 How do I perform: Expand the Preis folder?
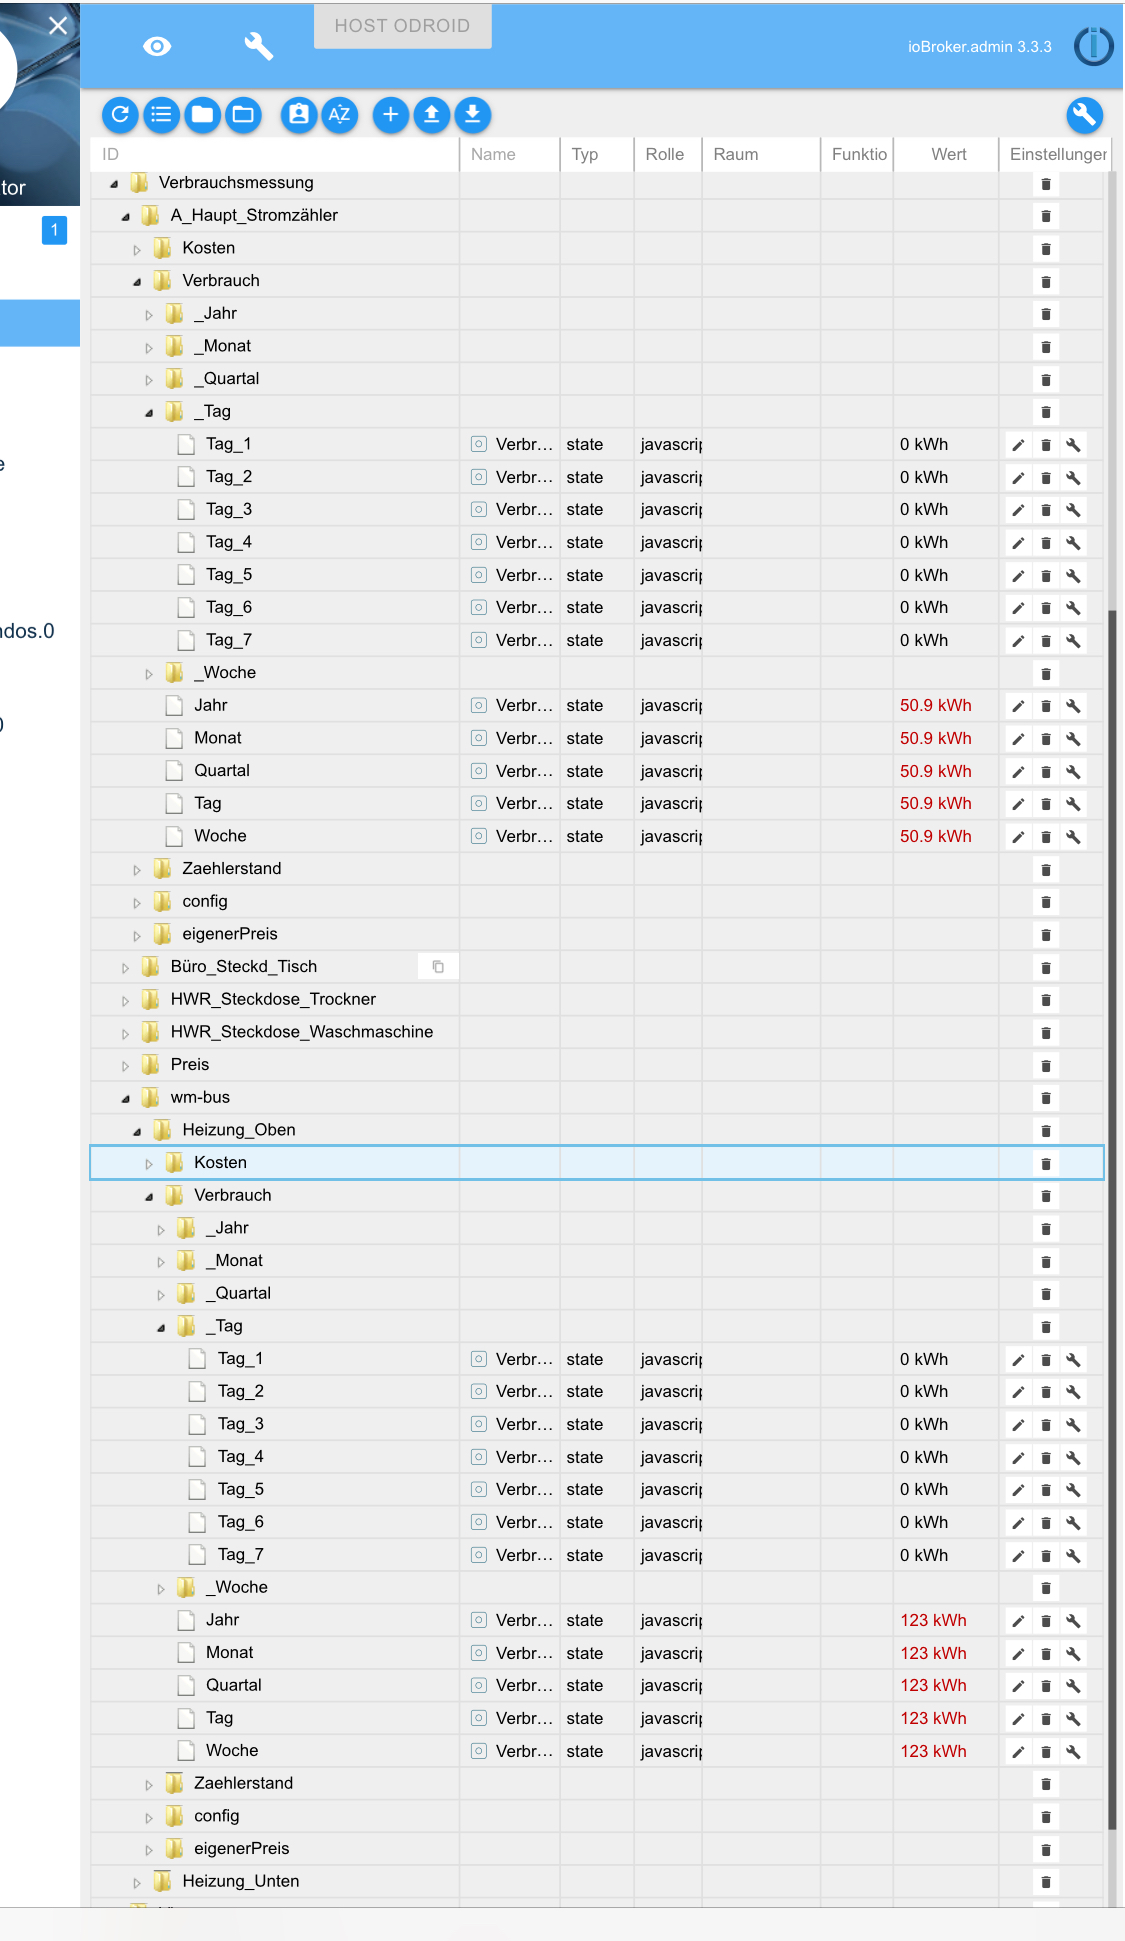tap(126, 1065)
